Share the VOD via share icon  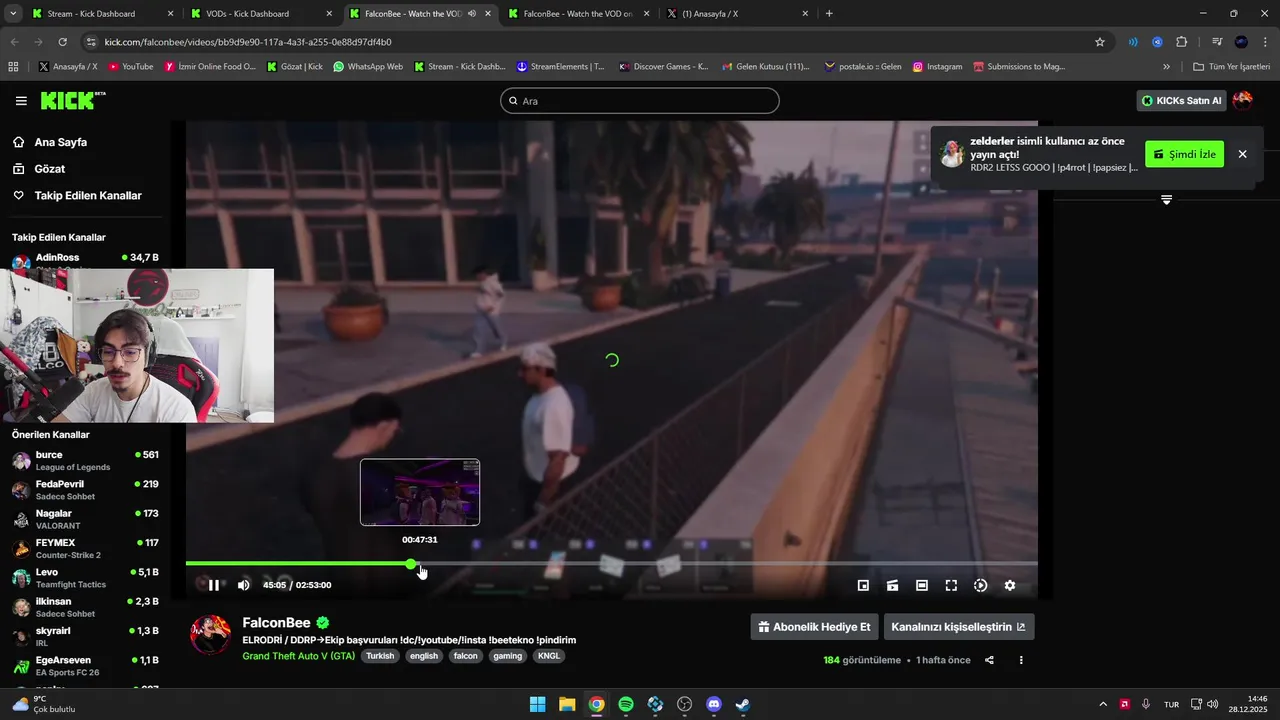click(x=989, y=660)
